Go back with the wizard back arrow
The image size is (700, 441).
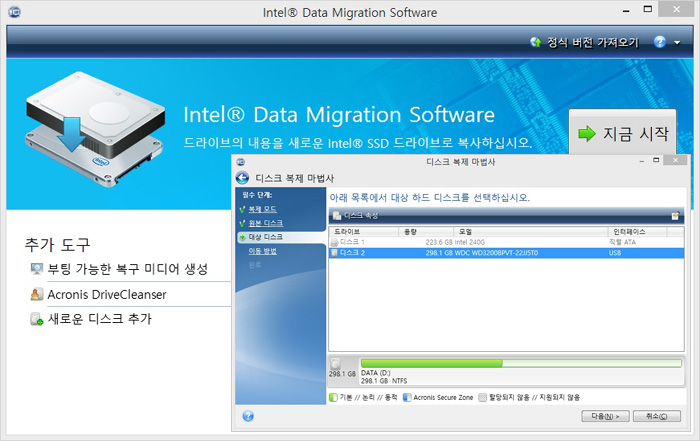point(242,178)
